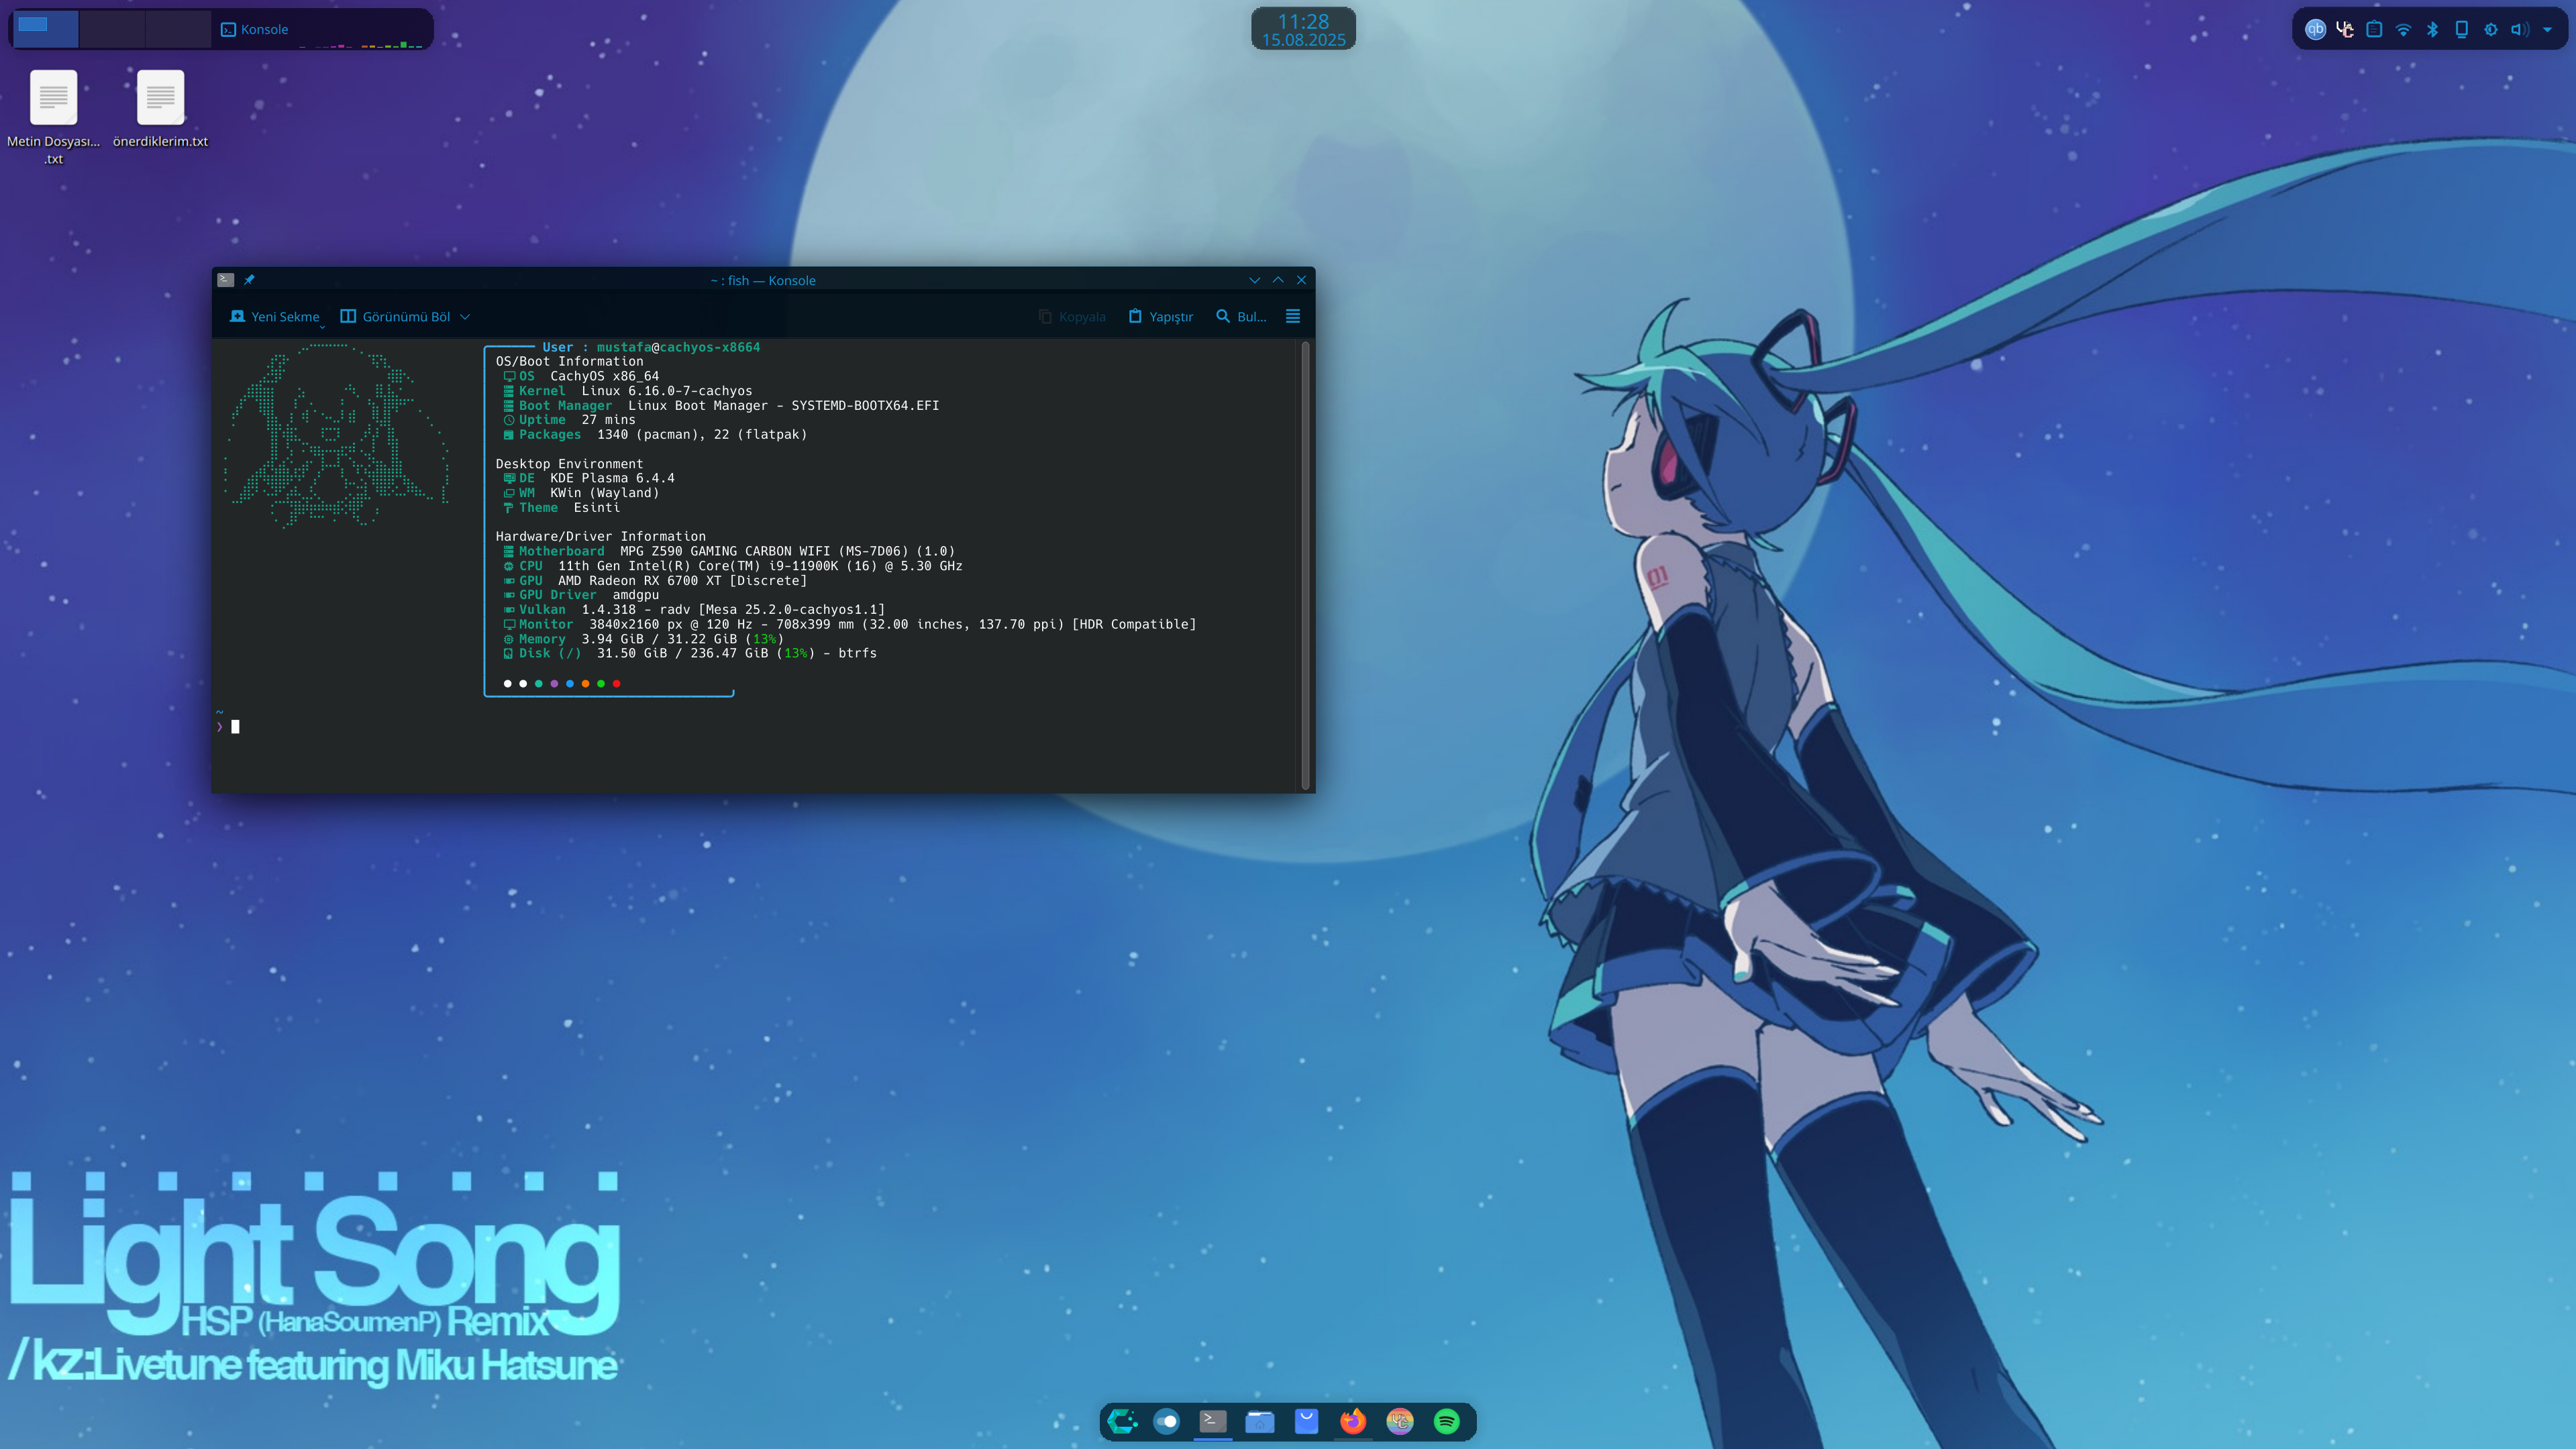Screen dimensions: 2576x1449
Task: Toggle the pin icon in Konsole title bar
Action: [x=249, y=280]
